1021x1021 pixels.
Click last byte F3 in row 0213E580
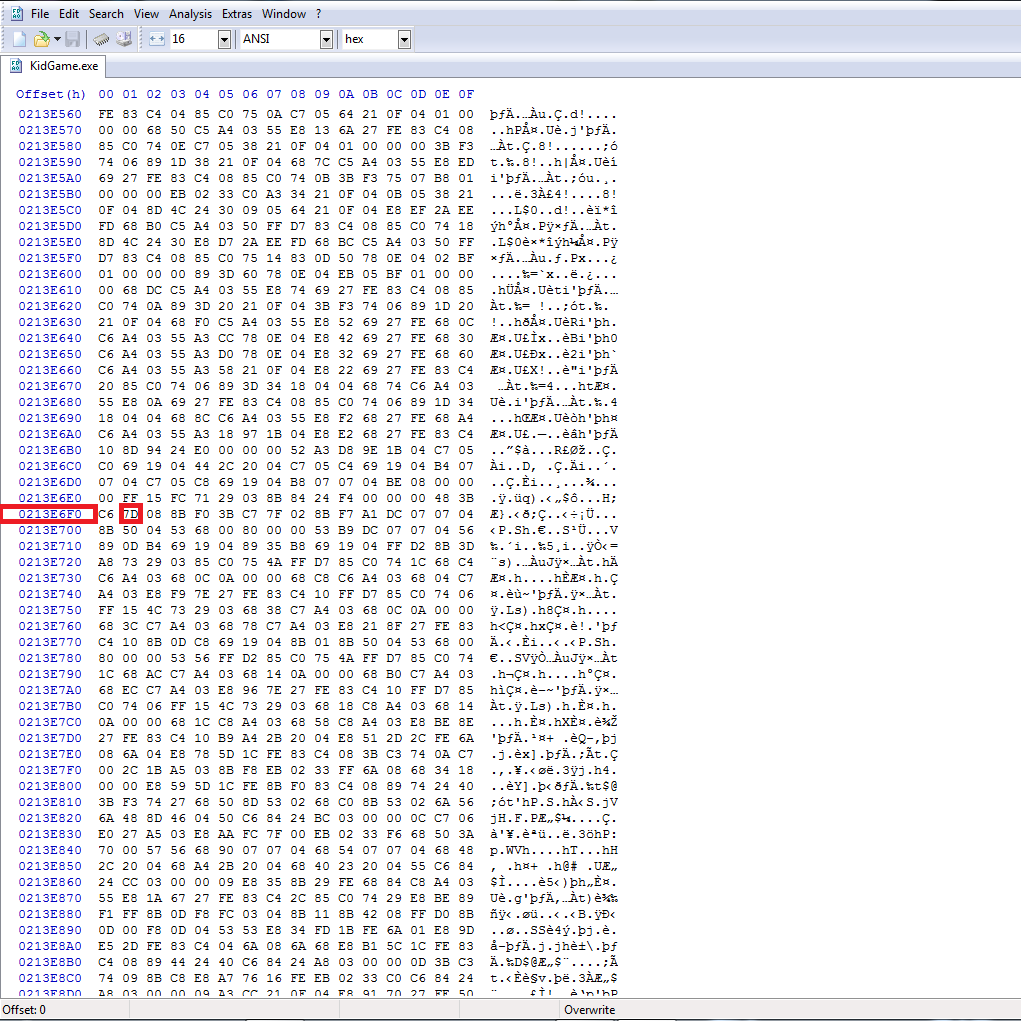tap(466, 147)
